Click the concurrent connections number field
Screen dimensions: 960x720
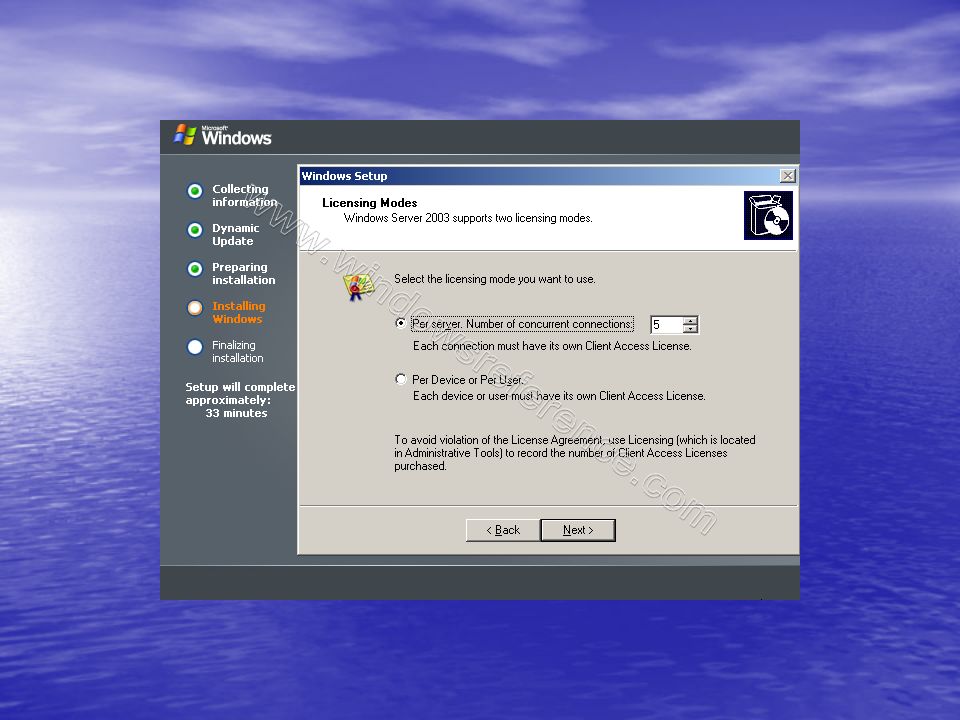667,324
